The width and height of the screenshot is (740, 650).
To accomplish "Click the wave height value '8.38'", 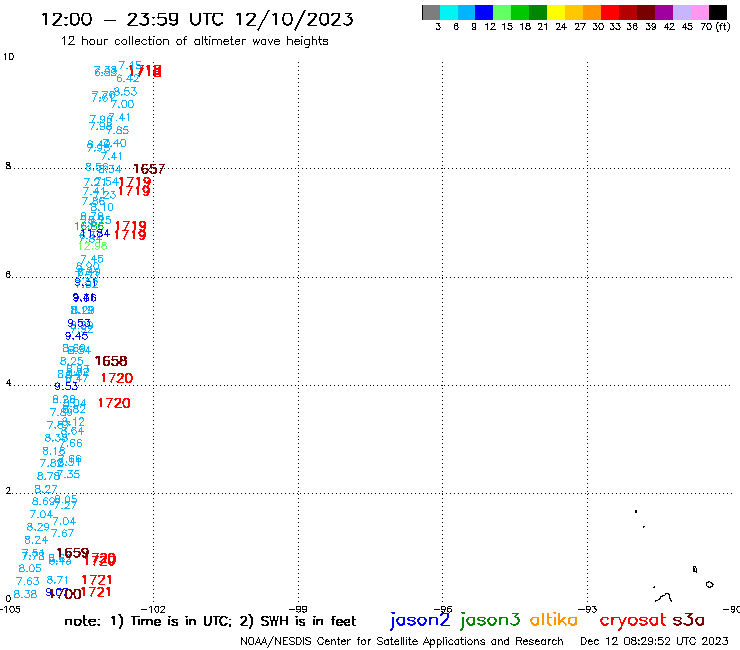I will 25,594.
